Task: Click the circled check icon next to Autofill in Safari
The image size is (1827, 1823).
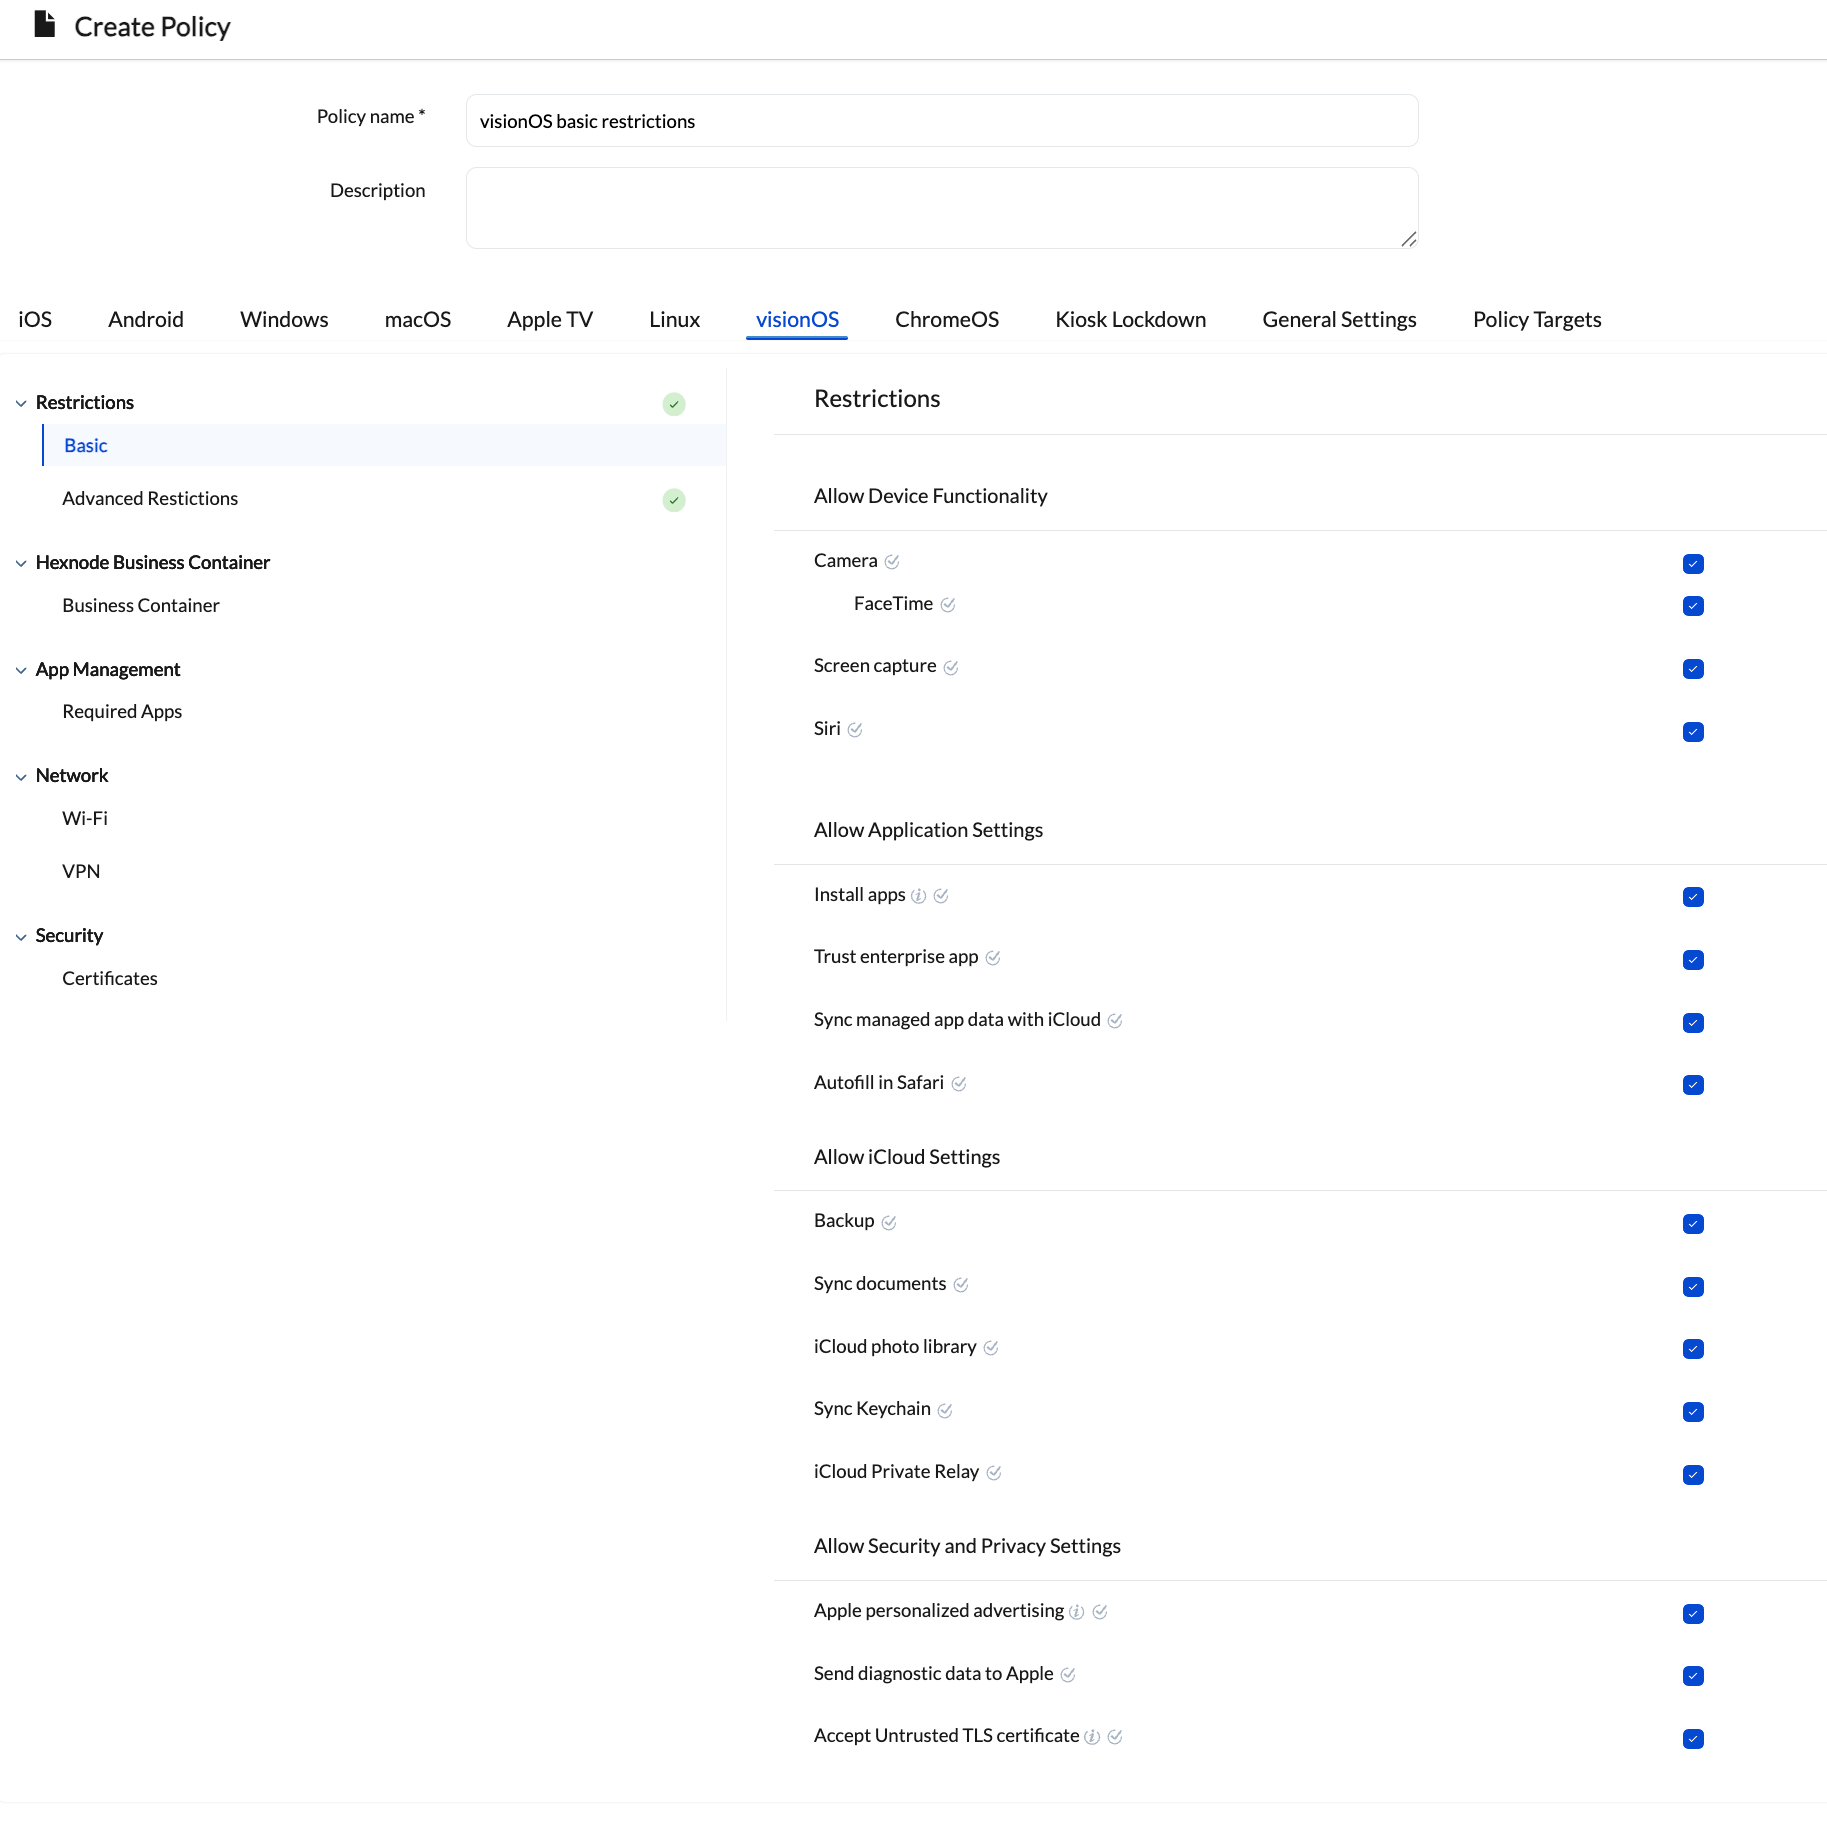Action: click(x=959, y=1084)
